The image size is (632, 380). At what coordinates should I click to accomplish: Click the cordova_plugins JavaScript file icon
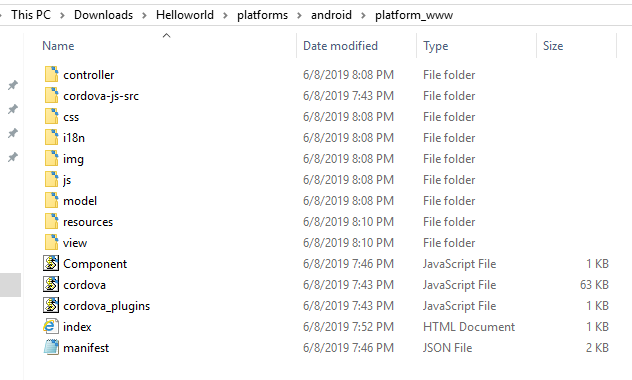(x=51, y=305)
